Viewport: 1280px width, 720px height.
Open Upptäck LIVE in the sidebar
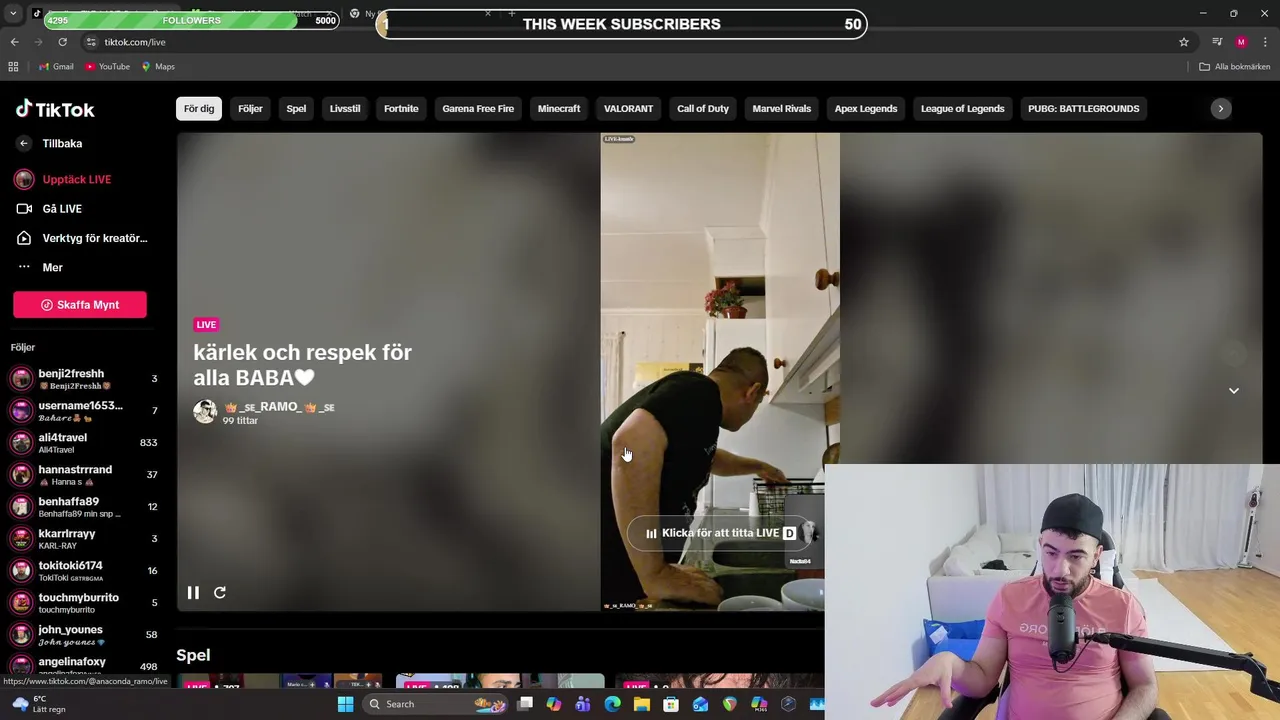pos(63,179)
